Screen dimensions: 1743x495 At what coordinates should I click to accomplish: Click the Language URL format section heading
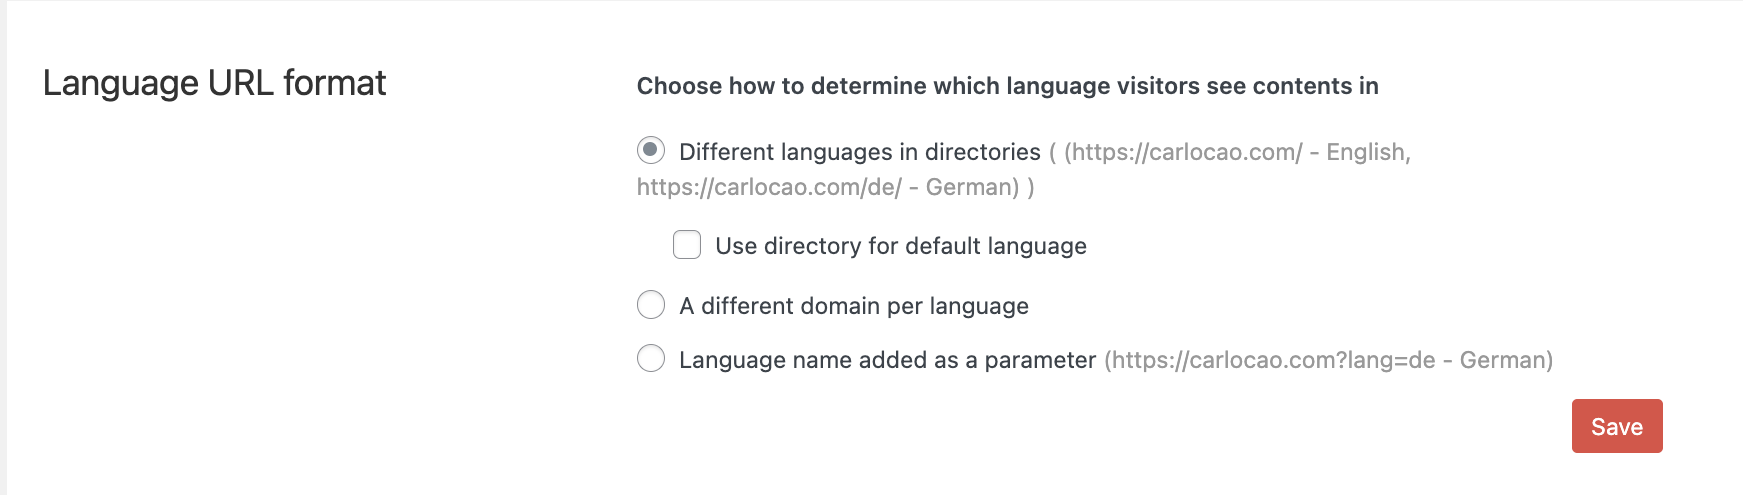214,83
